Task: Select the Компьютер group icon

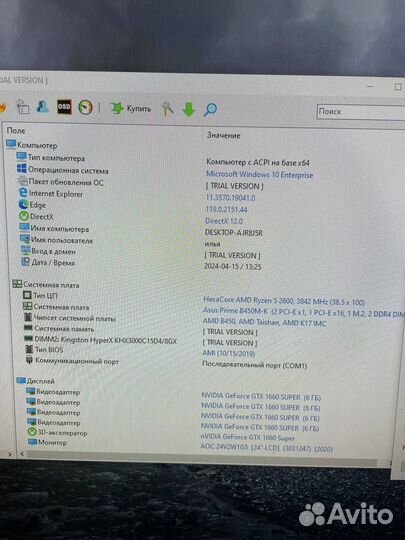Action: [x=11, y=144]
